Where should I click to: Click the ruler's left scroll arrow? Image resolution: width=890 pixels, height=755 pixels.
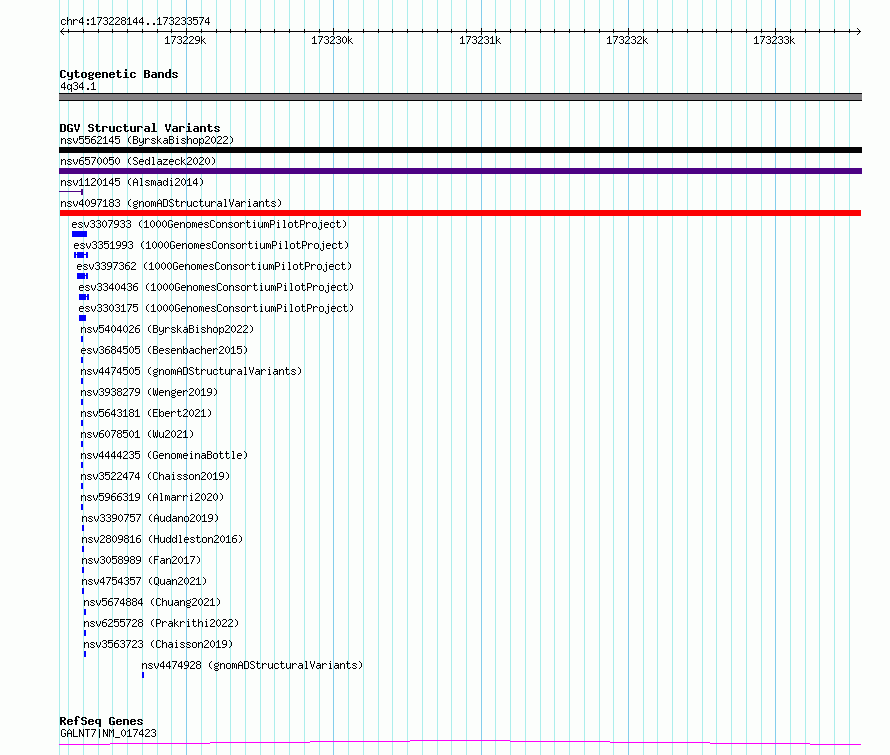62,31
